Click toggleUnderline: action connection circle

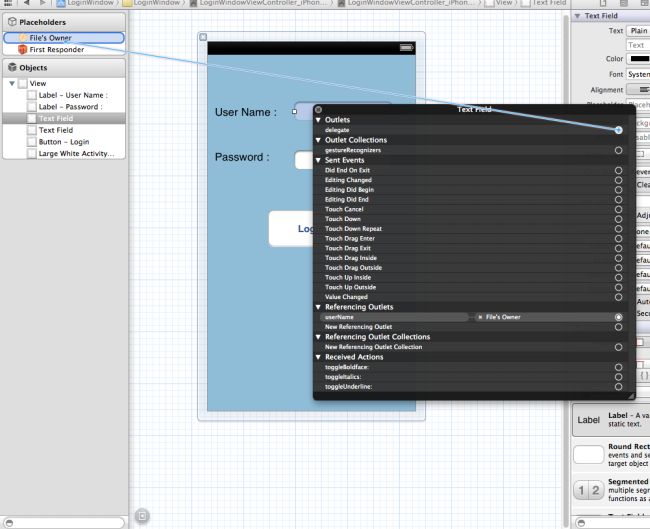(x=618, y=387)
